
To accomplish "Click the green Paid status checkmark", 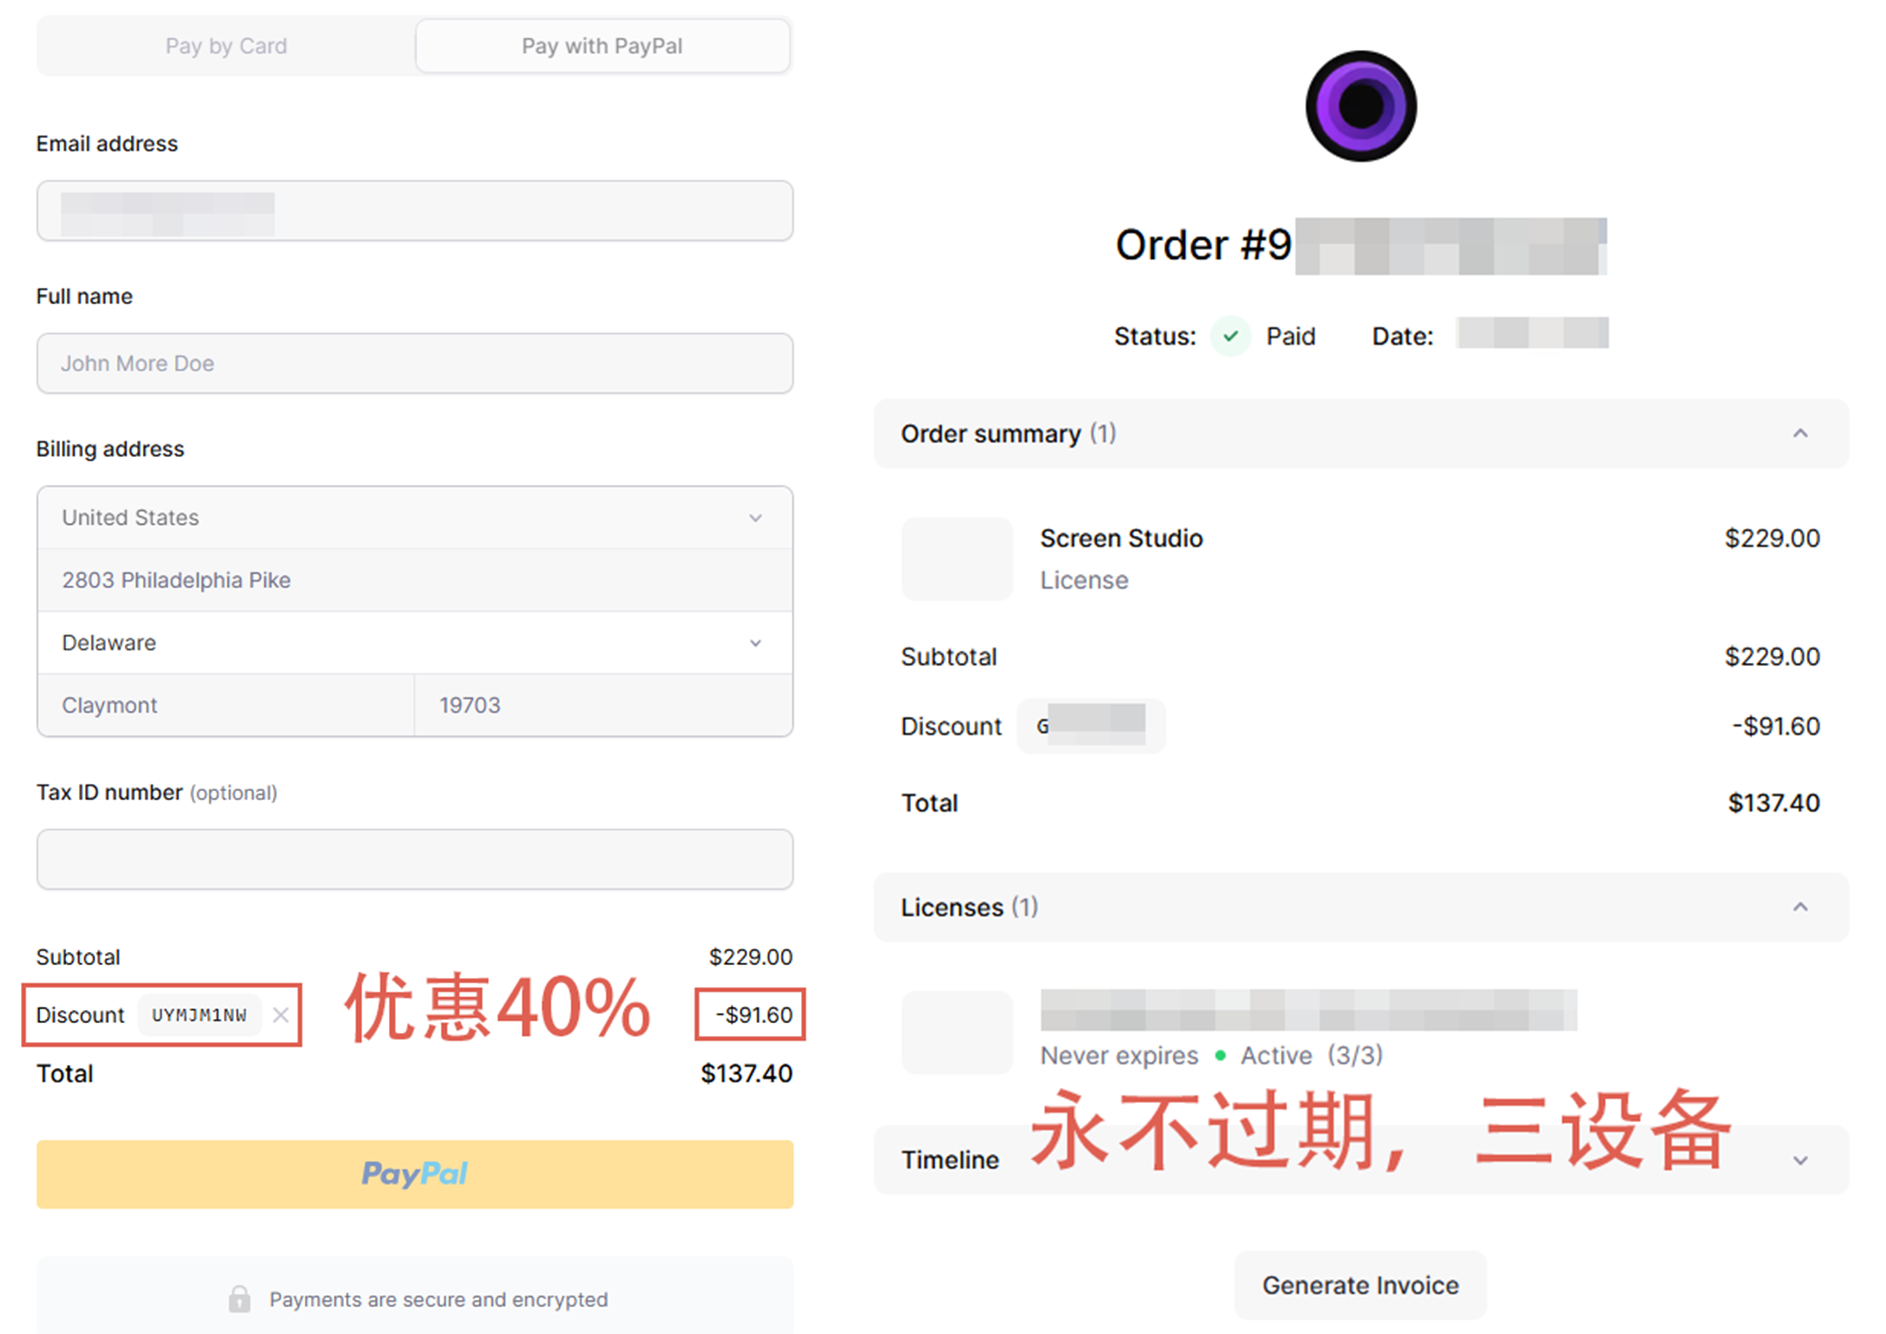I will (1231, 336).
